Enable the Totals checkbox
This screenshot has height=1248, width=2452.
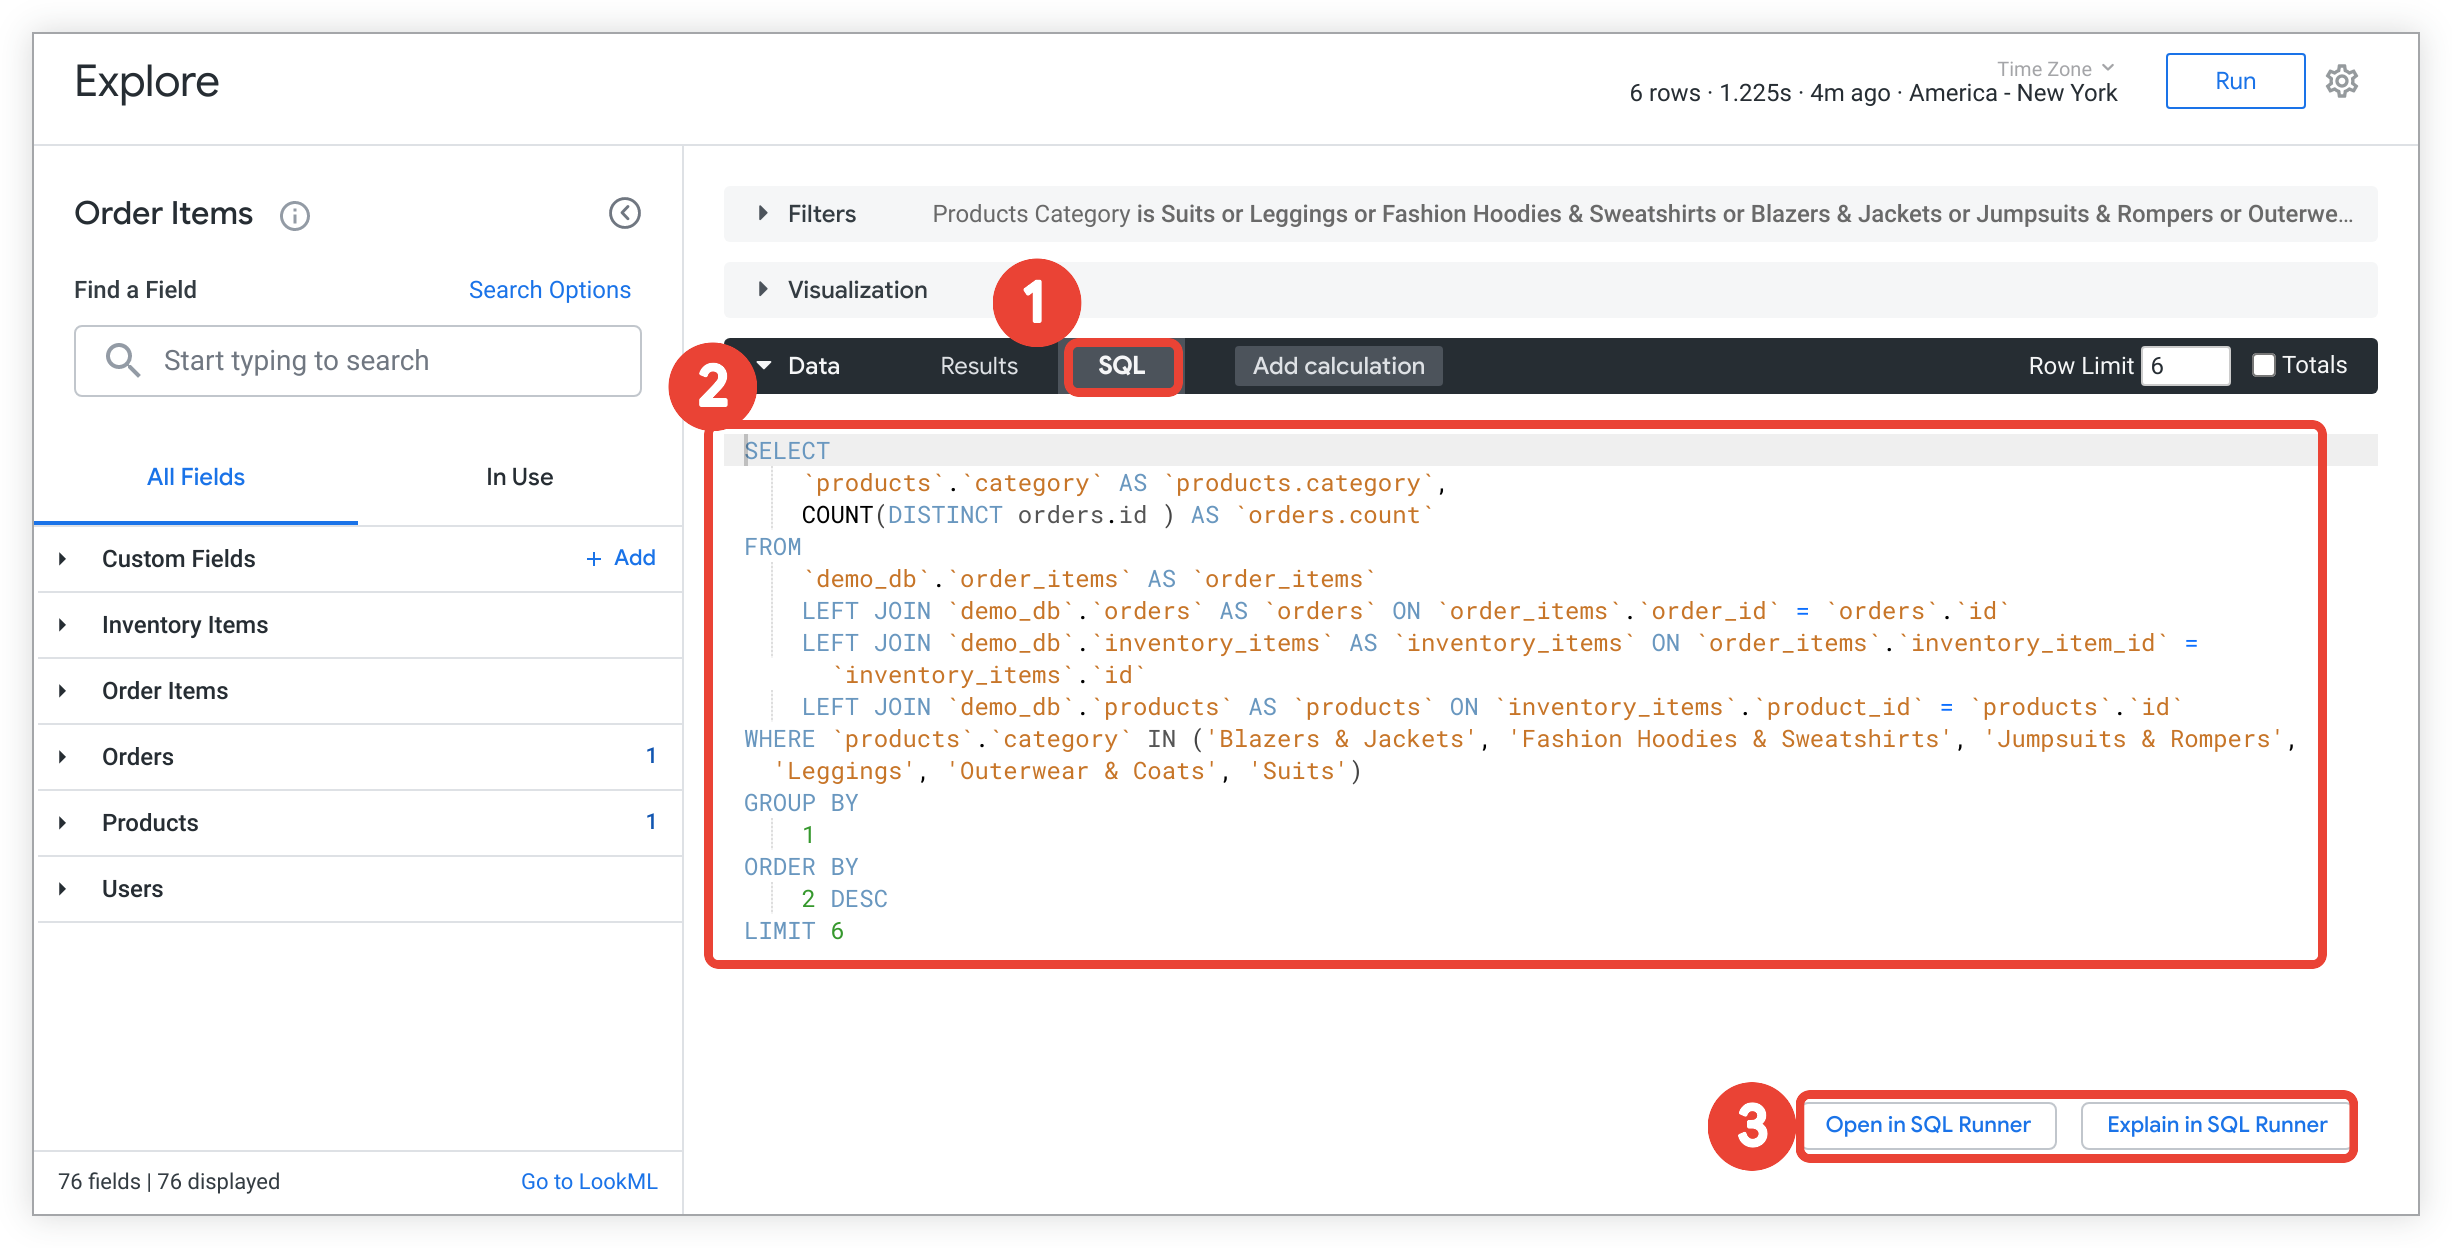2263,365
